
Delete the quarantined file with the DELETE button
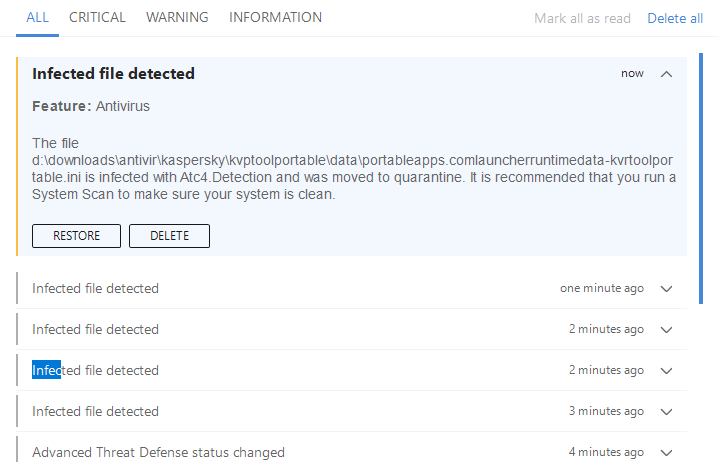coord(169,236)
